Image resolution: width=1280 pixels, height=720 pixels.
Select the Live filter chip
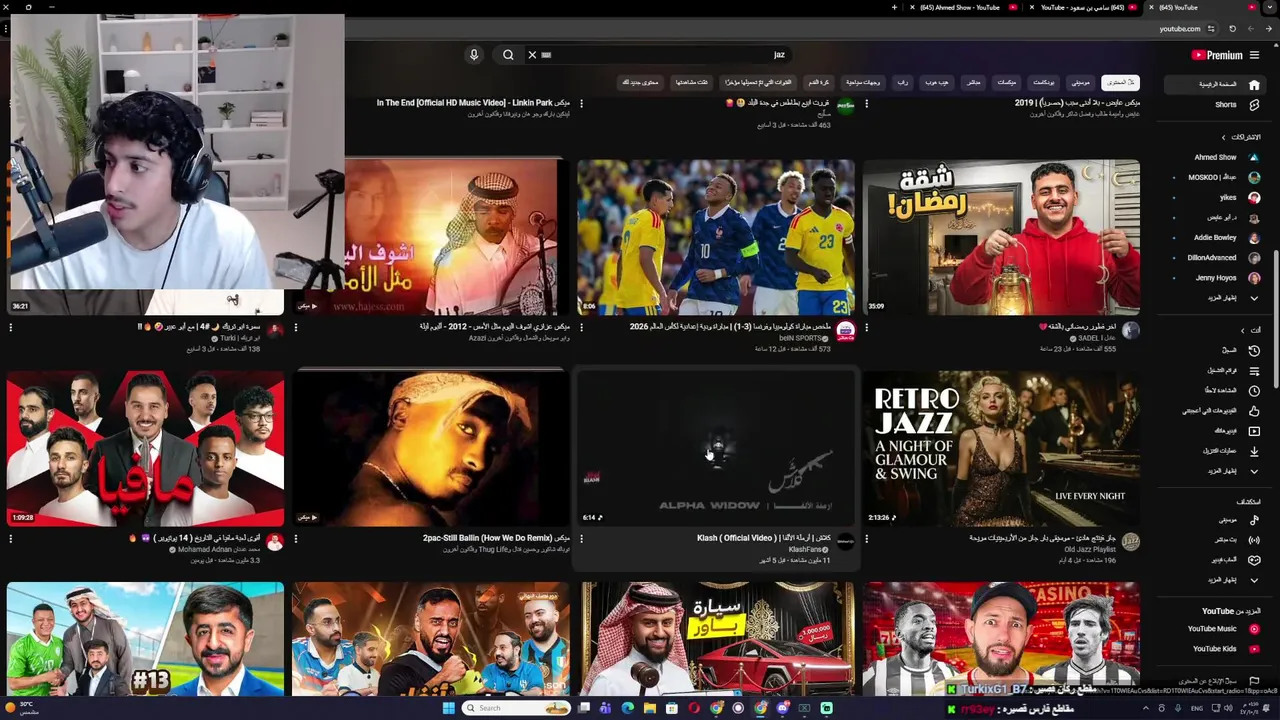click(x=973, y=82)
